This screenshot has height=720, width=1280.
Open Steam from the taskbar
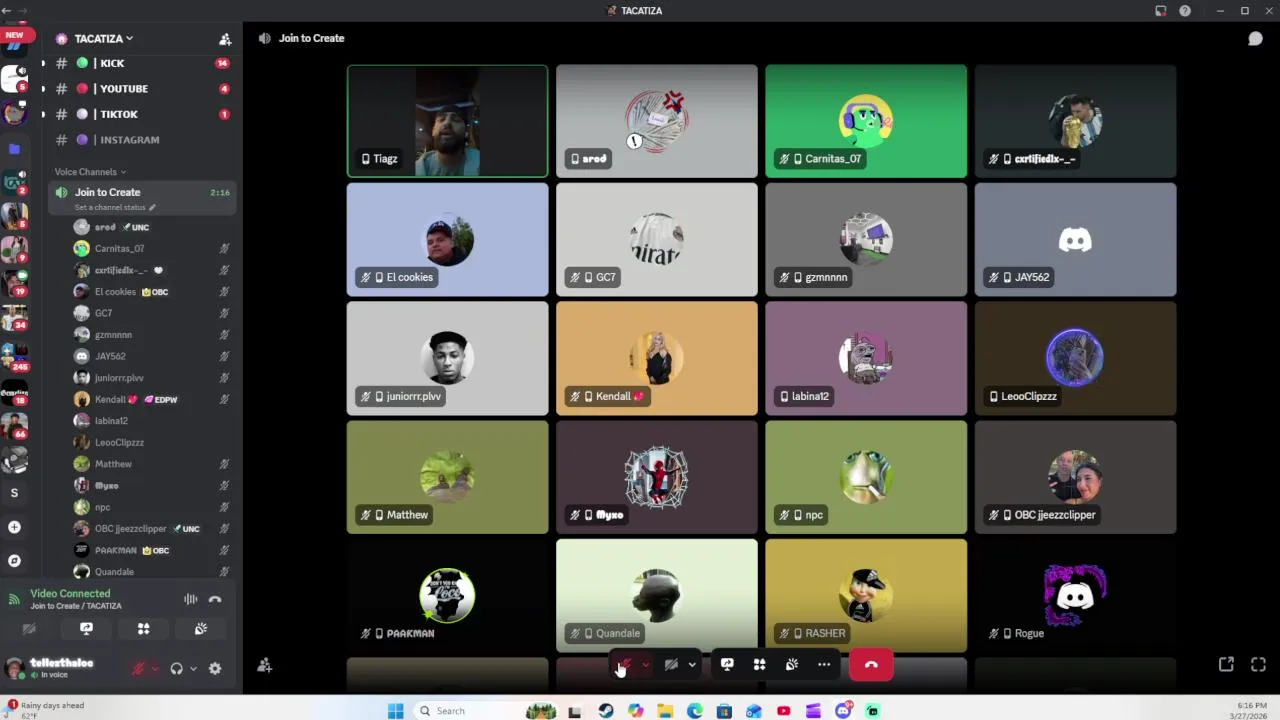click(x=605, y=711)
